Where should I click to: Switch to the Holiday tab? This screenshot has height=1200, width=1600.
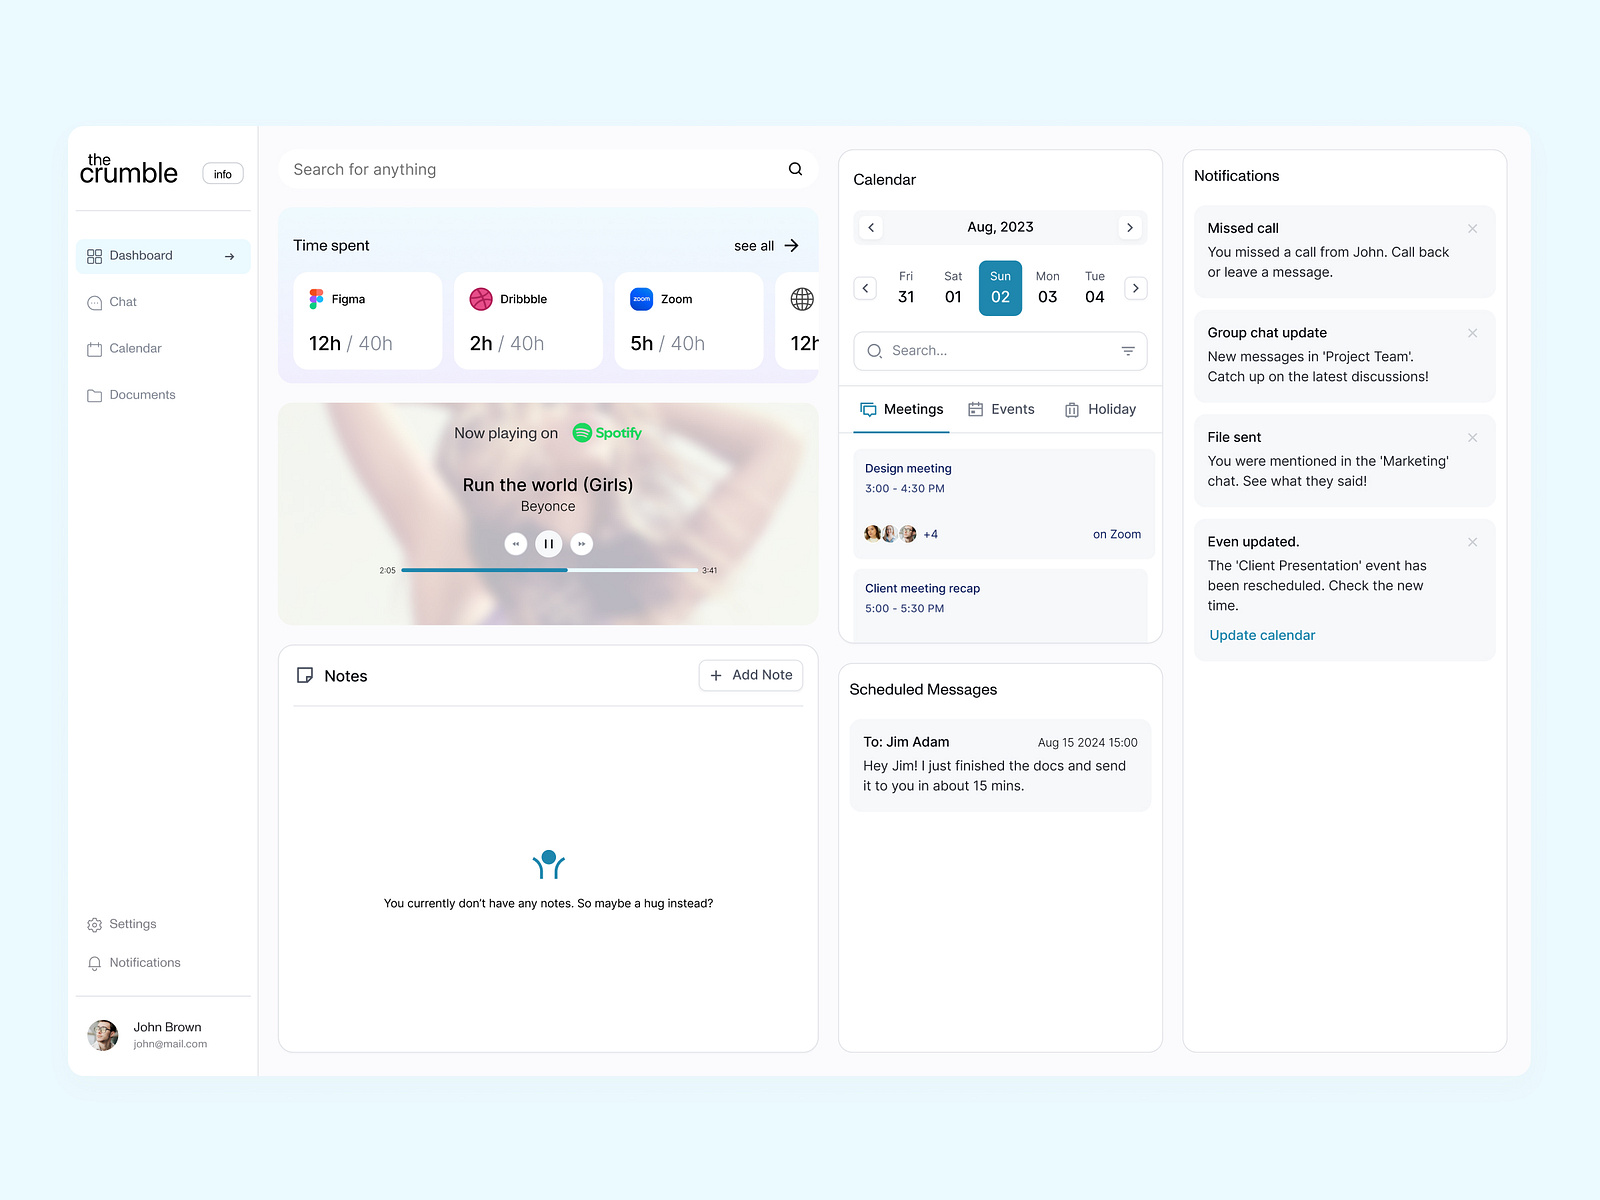tap(1100, 409)
